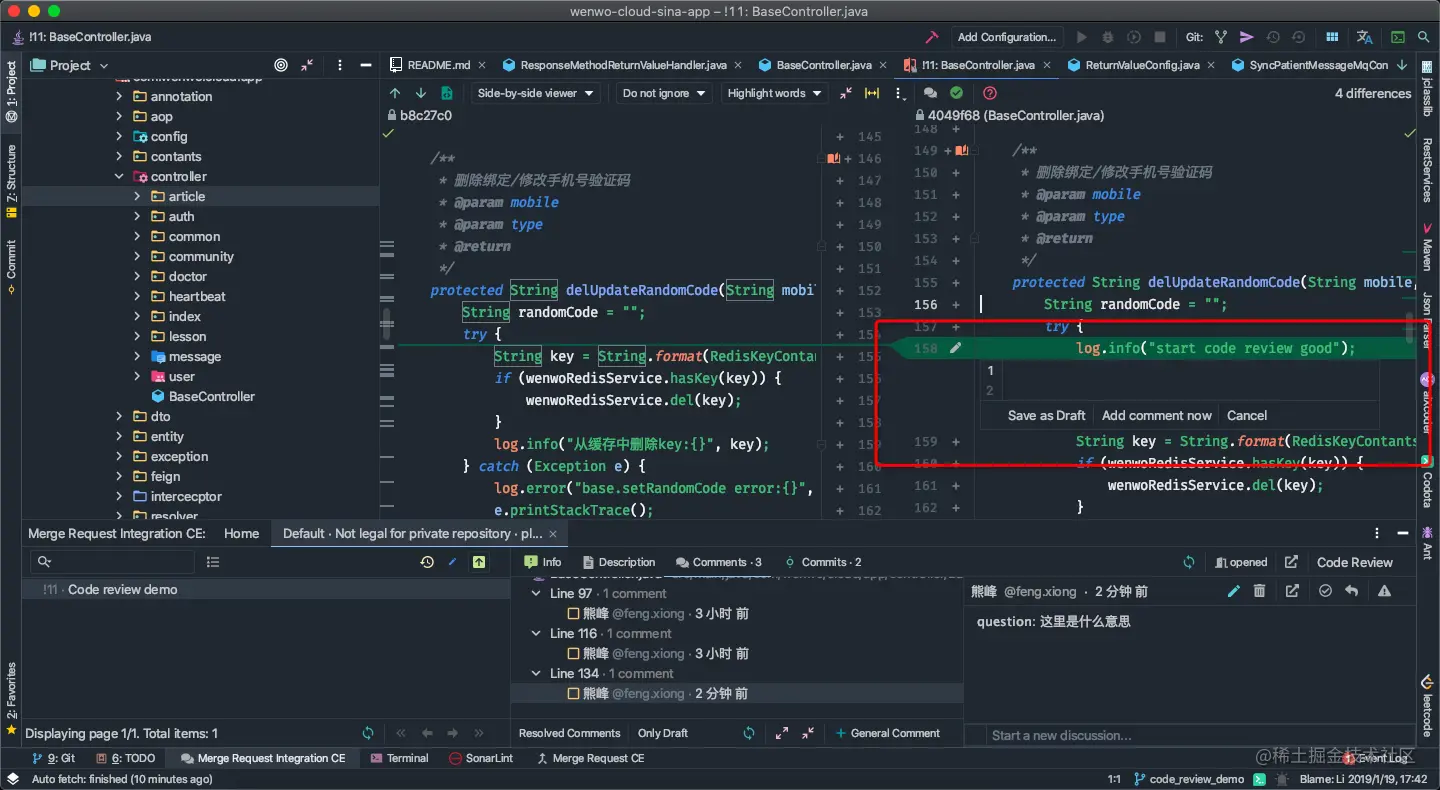Edit feng.xiong's comment with pencil icon
The height and width of the screenshot is (790, 1440).
pyautogui.click(x=1234, y=591)
